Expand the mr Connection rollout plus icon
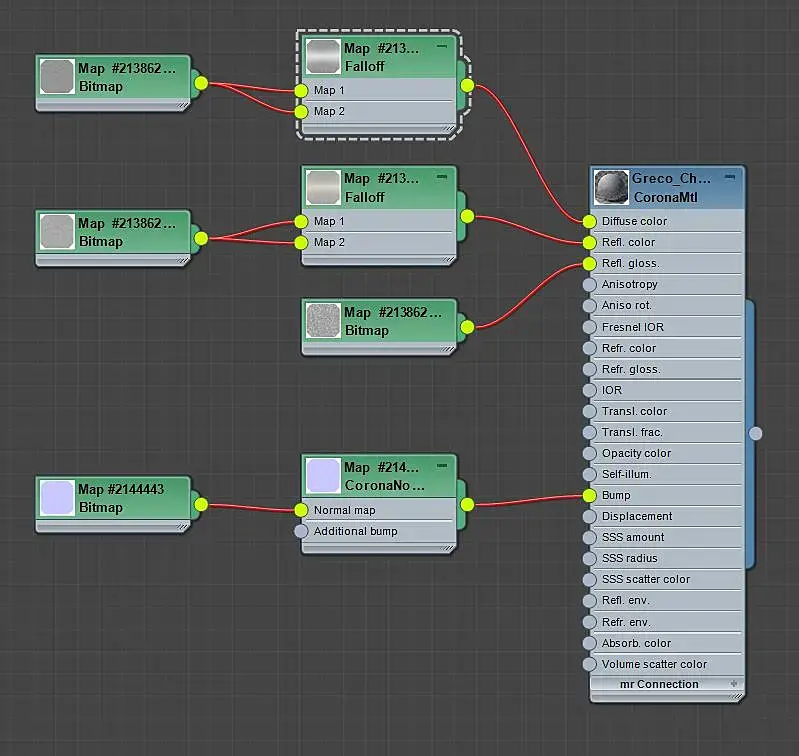Image resolution: width=799 pixels, height=756 pixels. (733, 684)
